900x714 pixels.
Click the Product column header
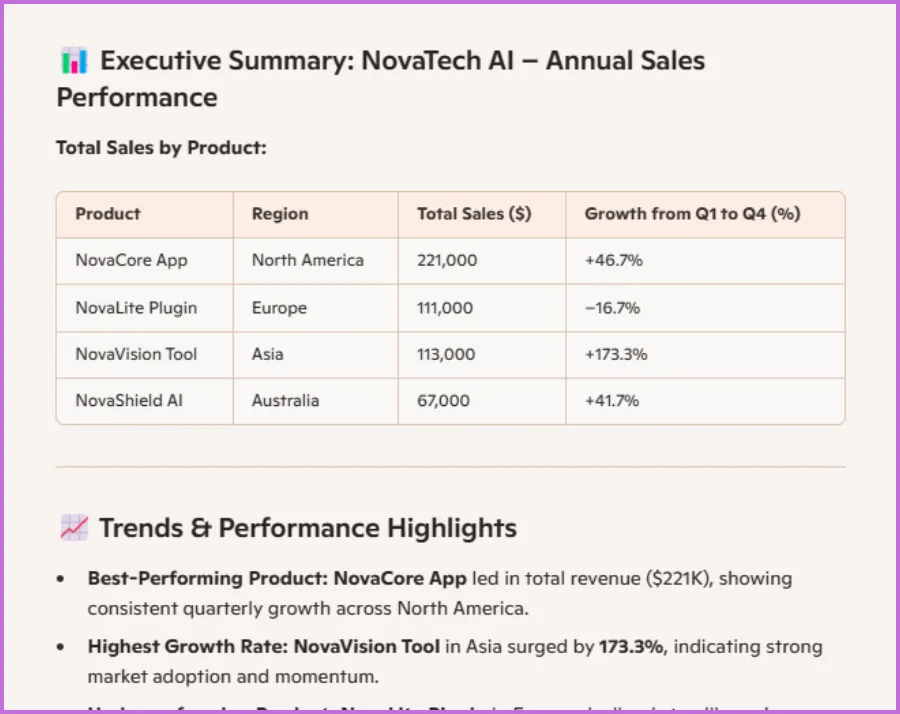[108, 214]
